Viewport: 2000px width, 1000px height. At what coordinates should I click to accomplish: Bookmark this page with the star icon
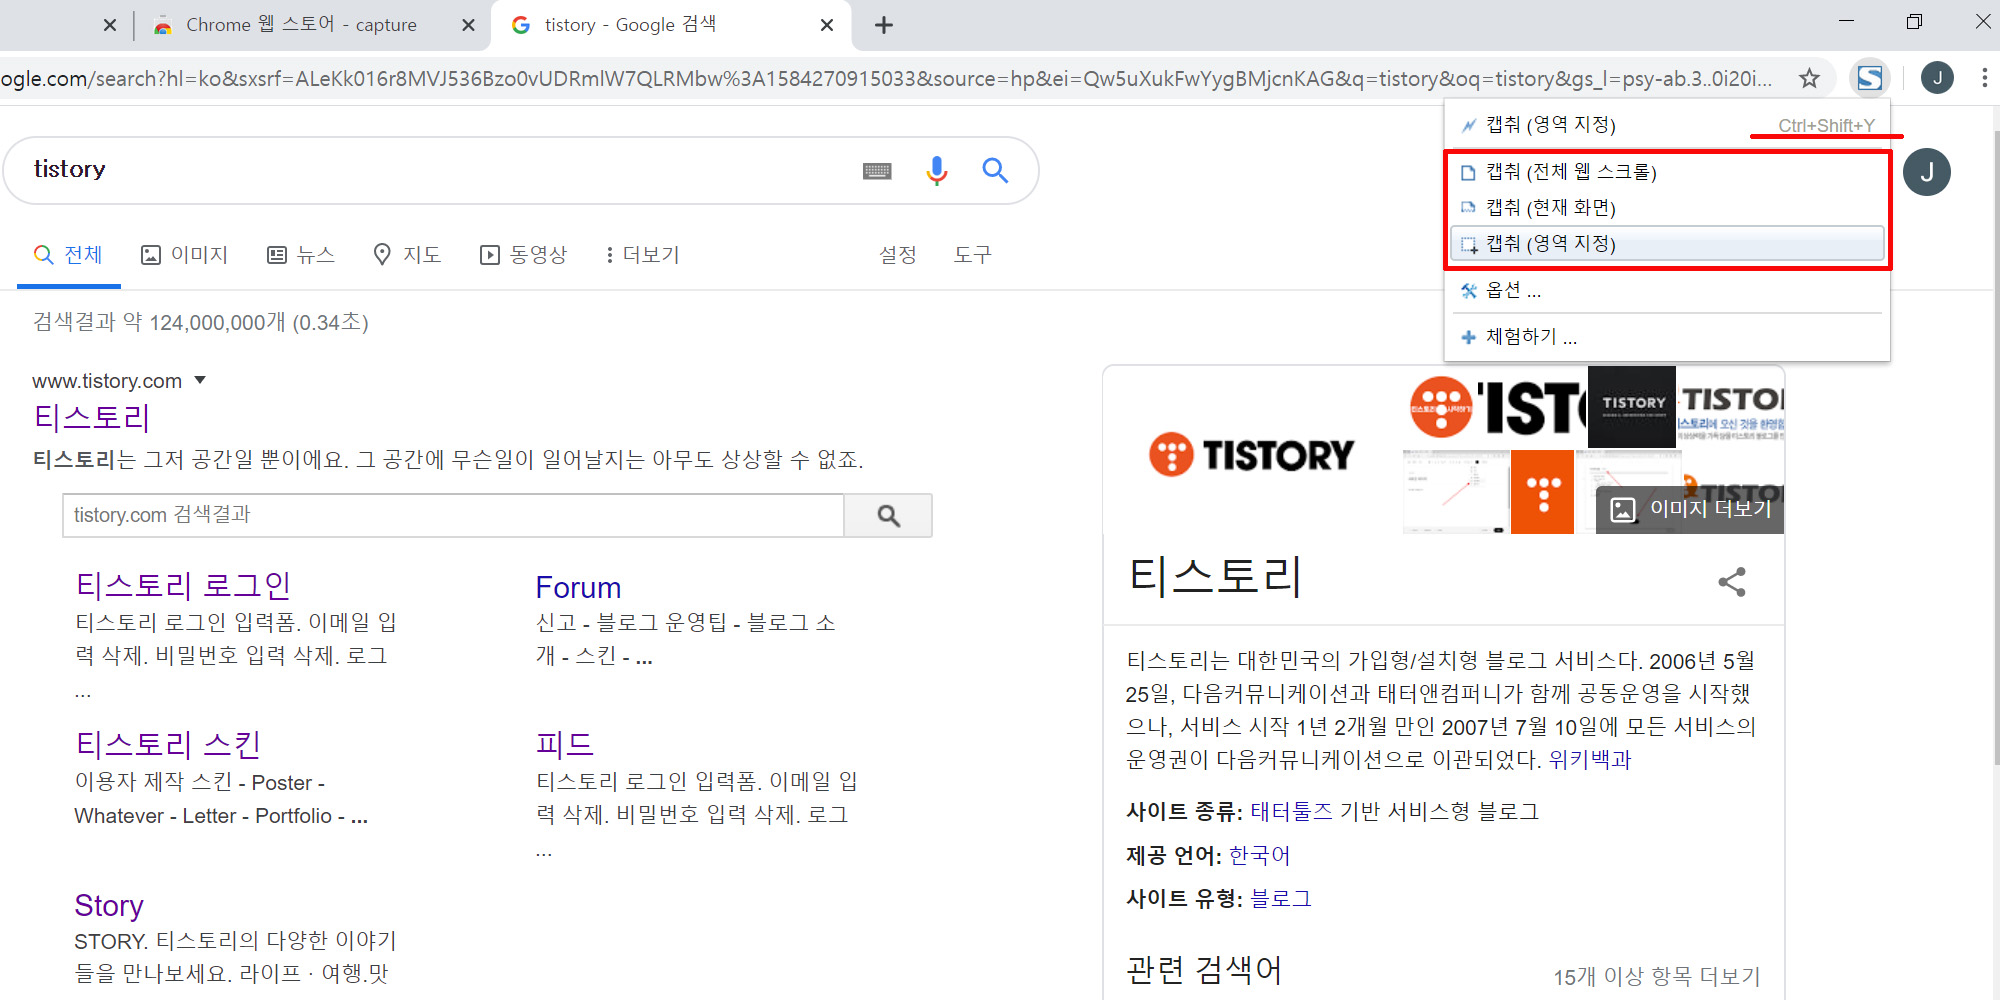click(1809, 78)
